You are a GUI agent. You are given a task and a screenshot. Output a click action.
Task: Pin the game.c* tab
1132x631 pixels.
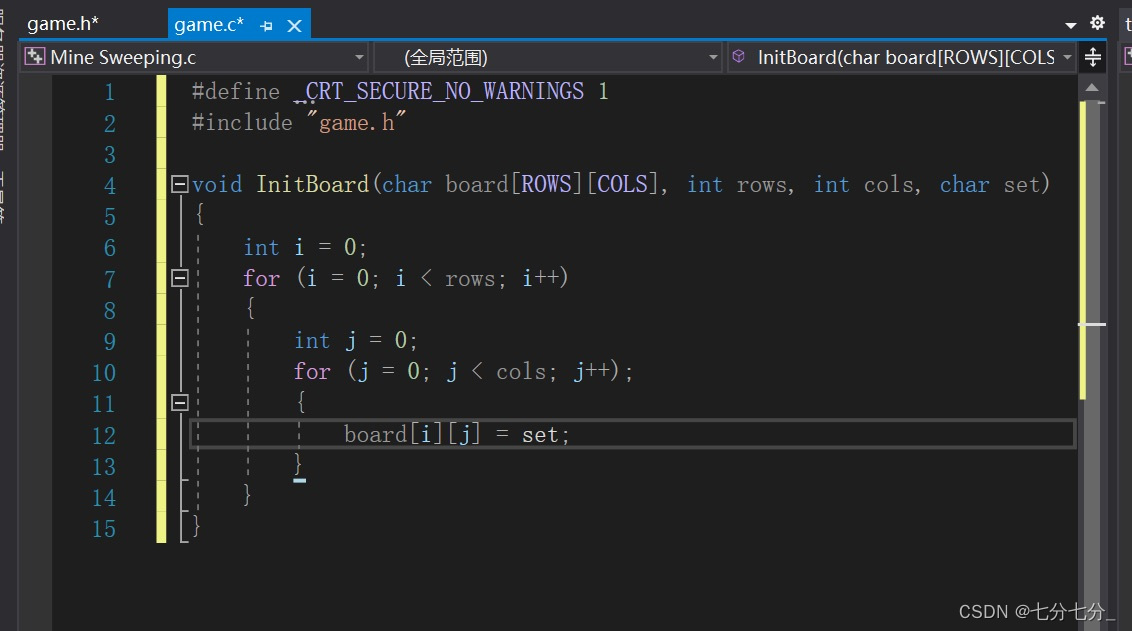266,26
